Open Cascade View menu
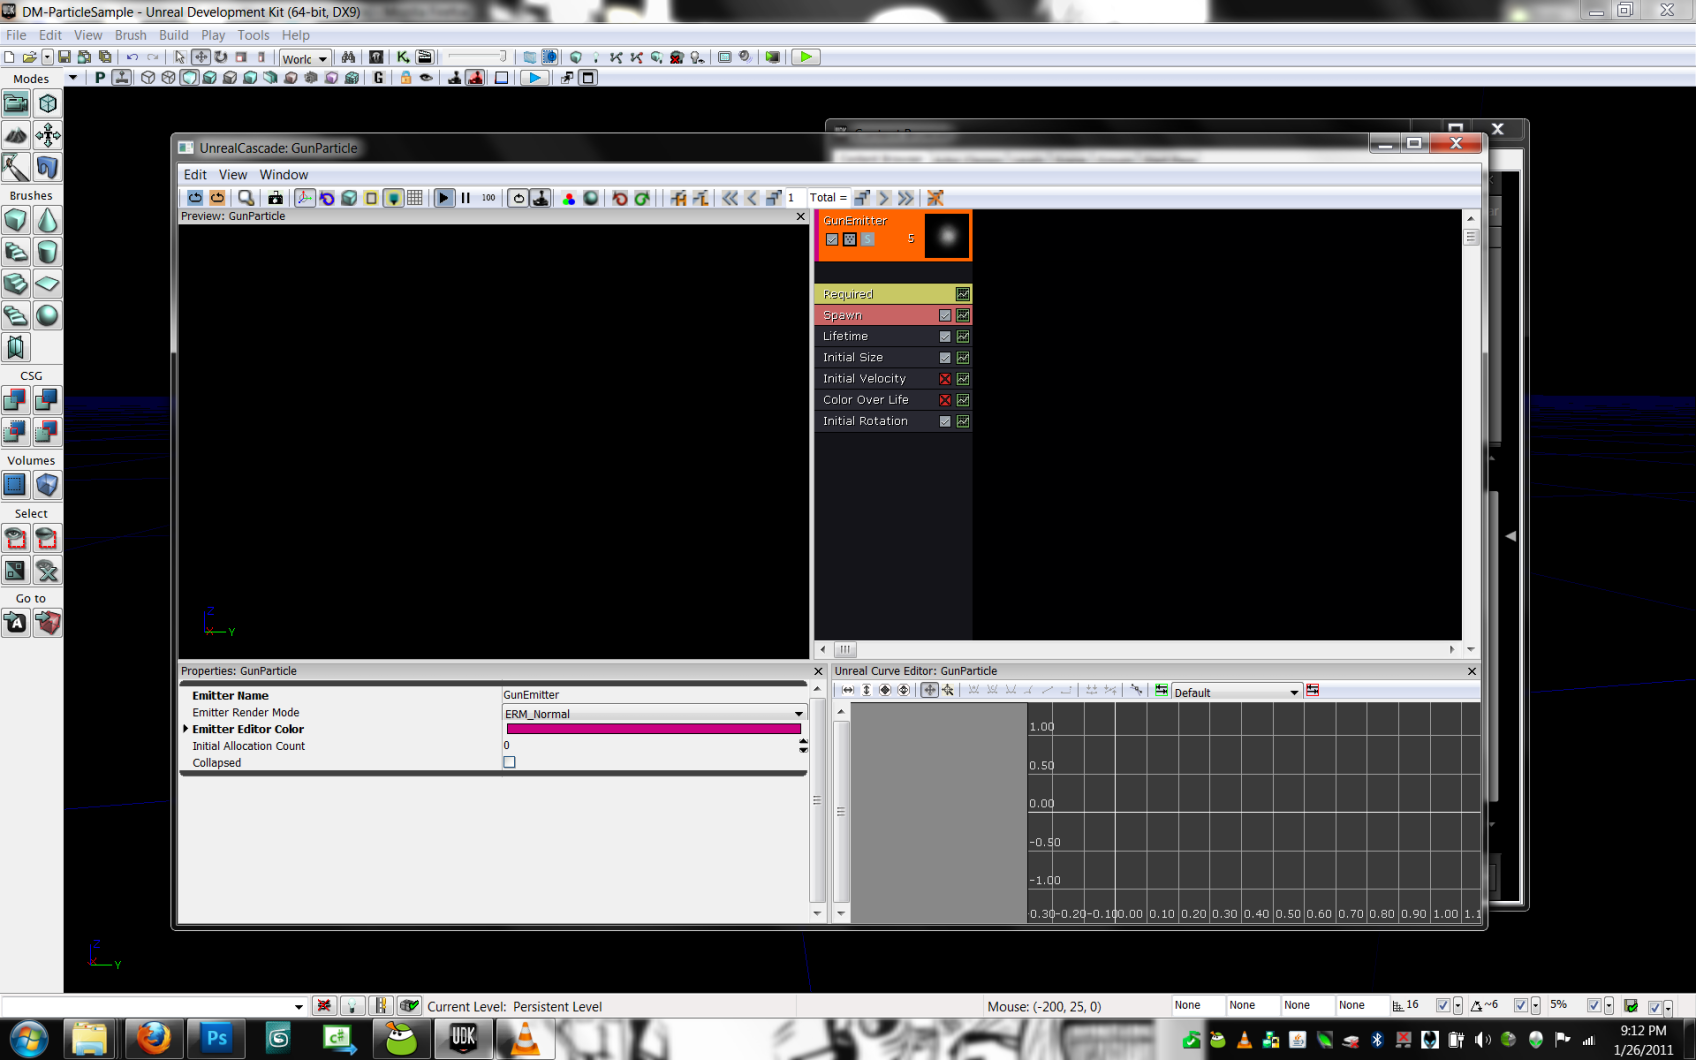 click(233, 174)
